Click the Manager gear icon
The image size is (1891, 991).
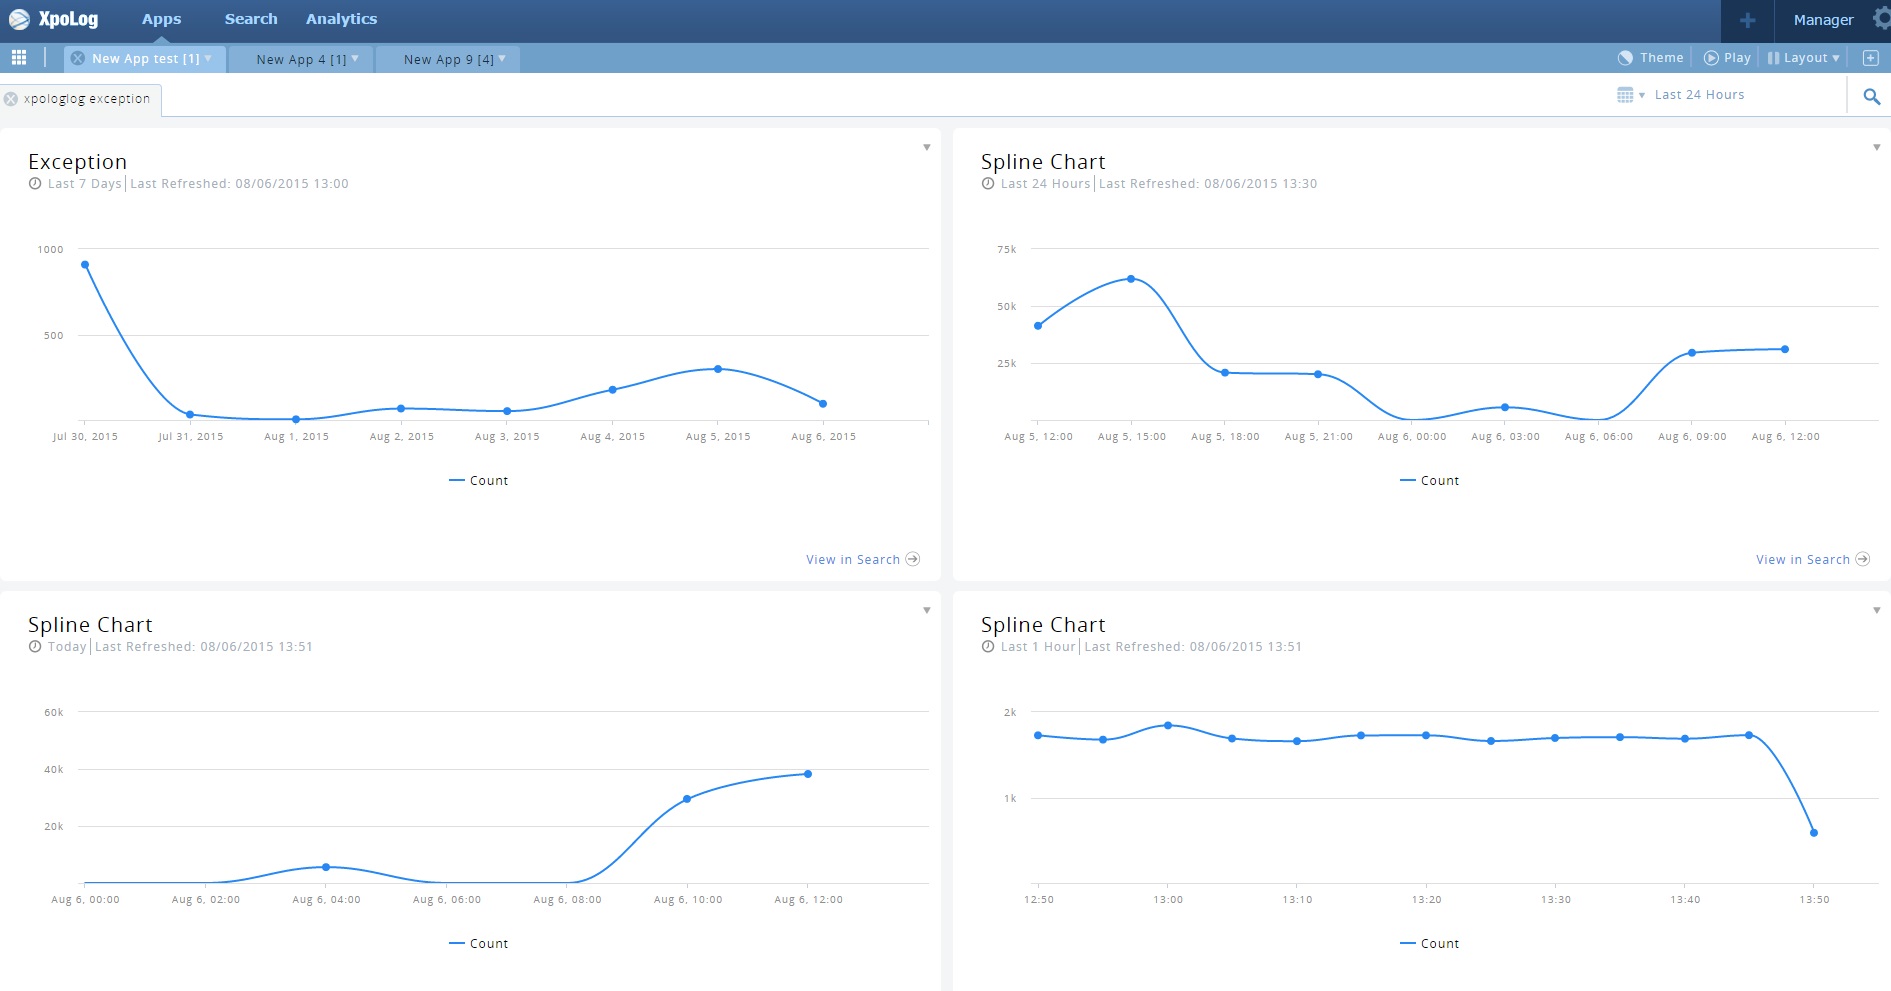pos(1880,19)
